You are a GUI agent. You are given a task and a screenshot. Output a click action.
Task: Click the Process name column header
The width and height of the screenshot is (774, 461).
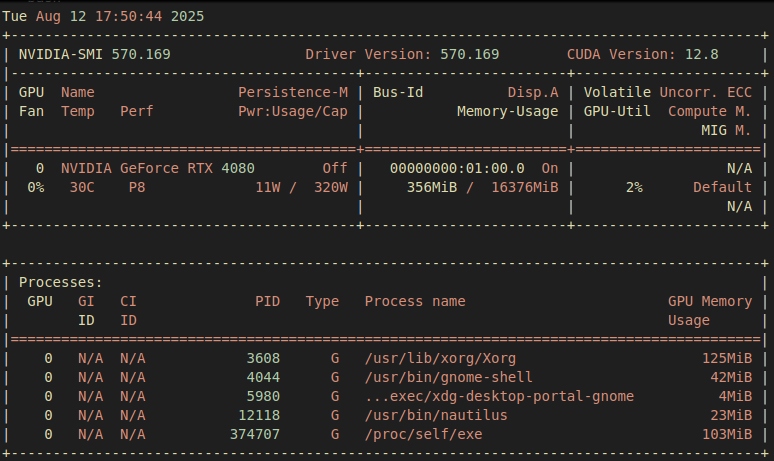(x=414, y=301)
